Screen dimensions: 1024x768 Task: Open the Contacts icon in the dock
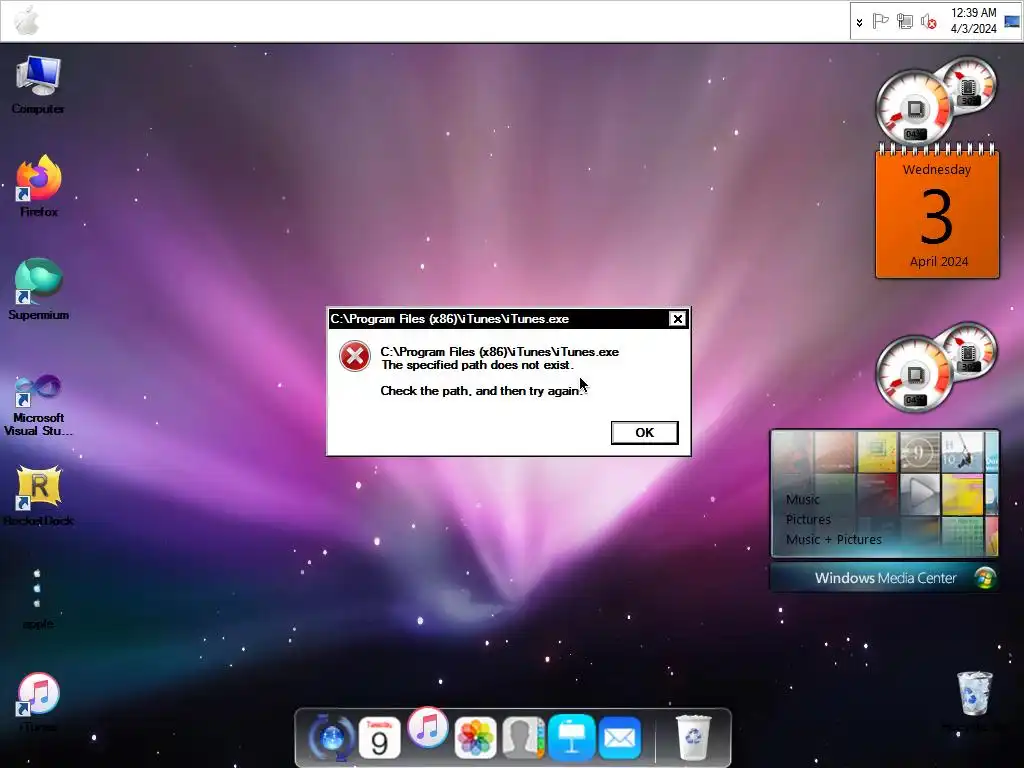[523, 738]
